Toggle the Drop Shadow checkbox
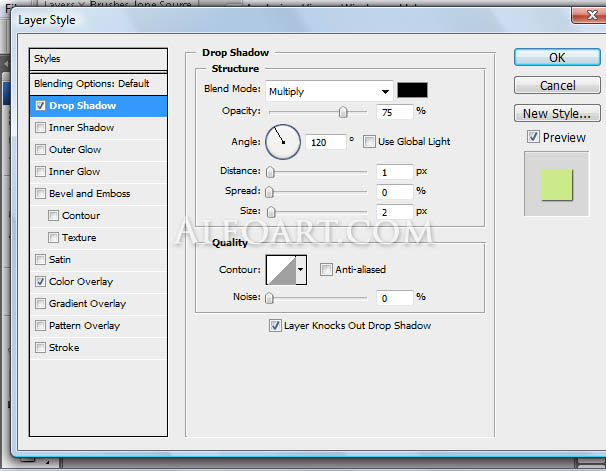 tap(41, 105)
